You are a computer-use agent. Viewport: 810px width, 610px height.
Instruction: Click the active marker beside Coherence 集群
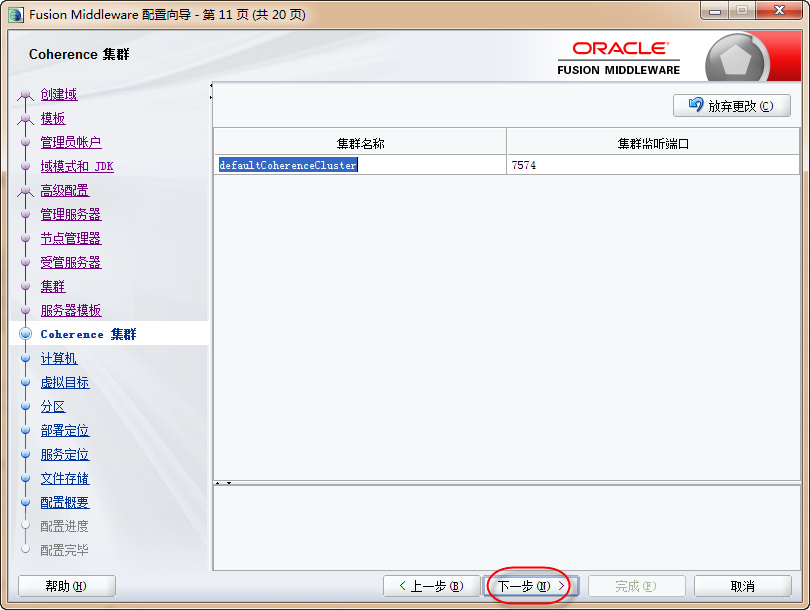[25, 334]
